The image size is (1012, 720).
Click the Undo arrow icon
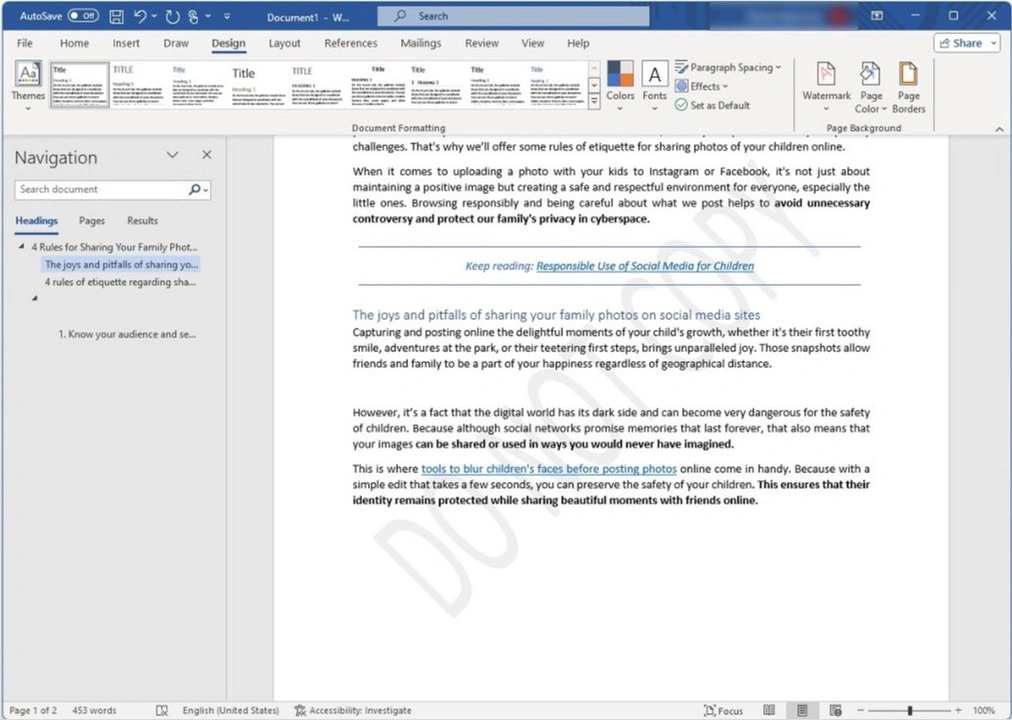[140, 17]
